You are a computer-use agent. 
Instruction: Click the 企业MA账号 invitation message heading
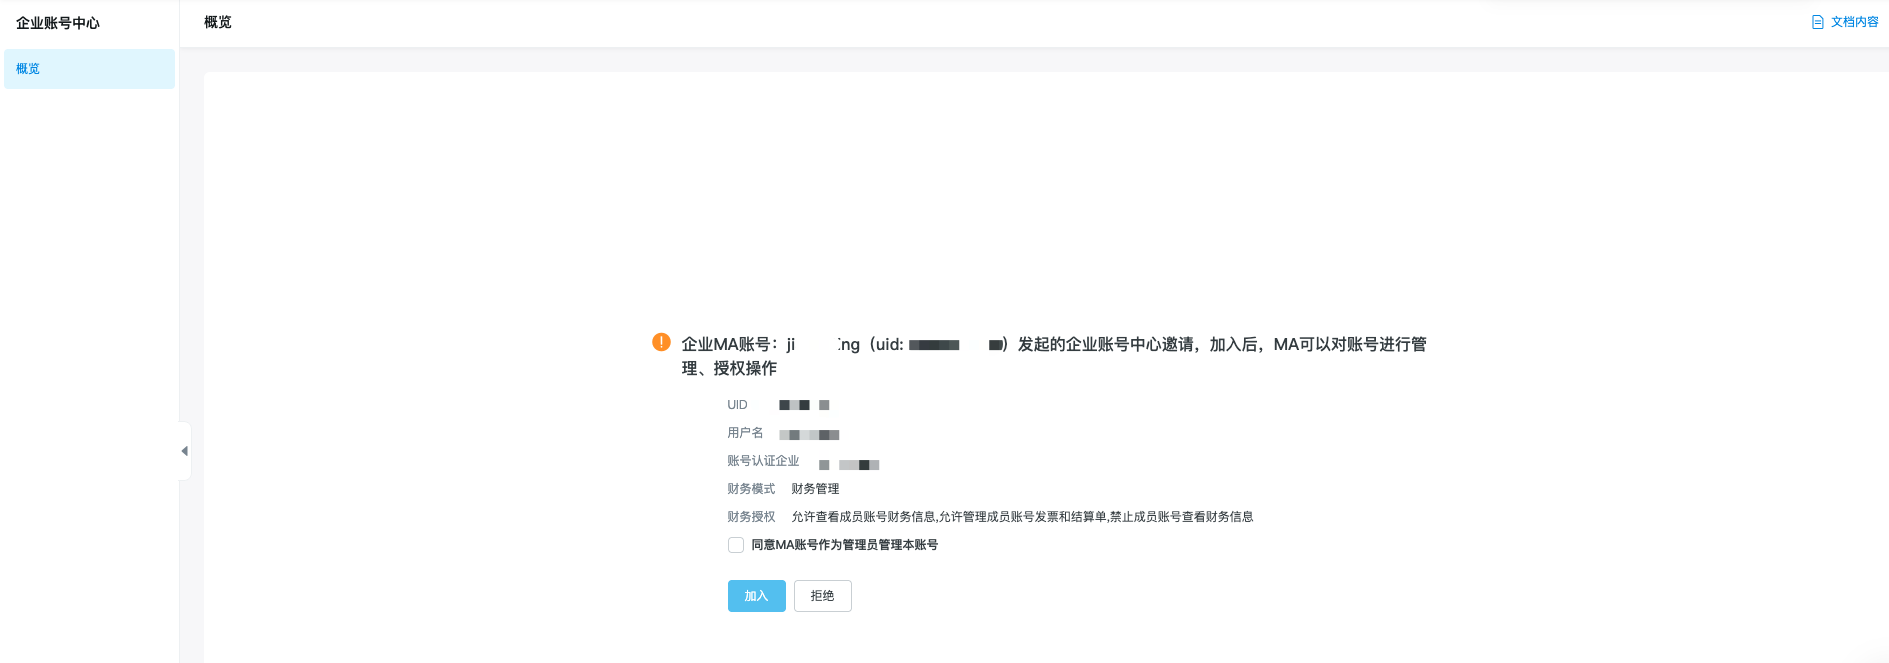pyautogui.click(x=1053, y=345)
